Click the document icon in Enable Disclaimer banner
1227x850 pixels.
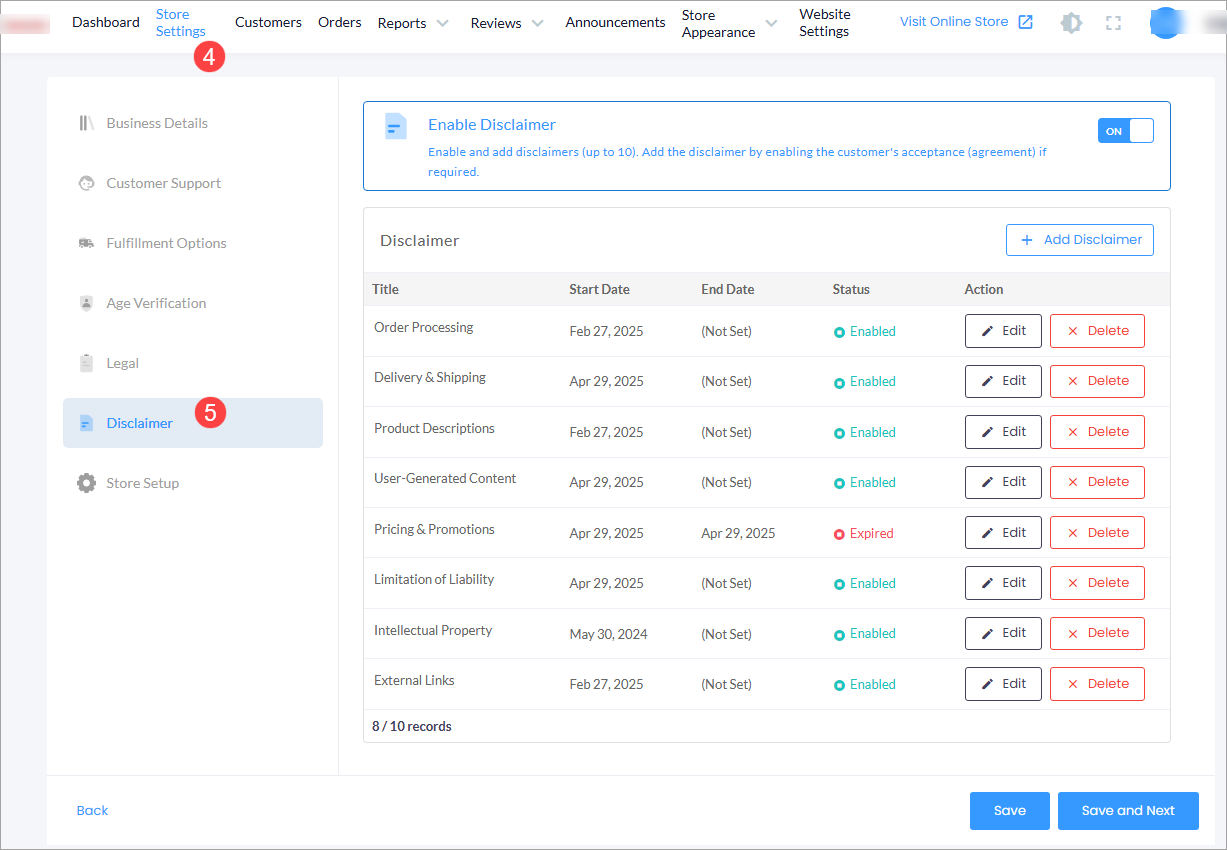pos(396,126)
